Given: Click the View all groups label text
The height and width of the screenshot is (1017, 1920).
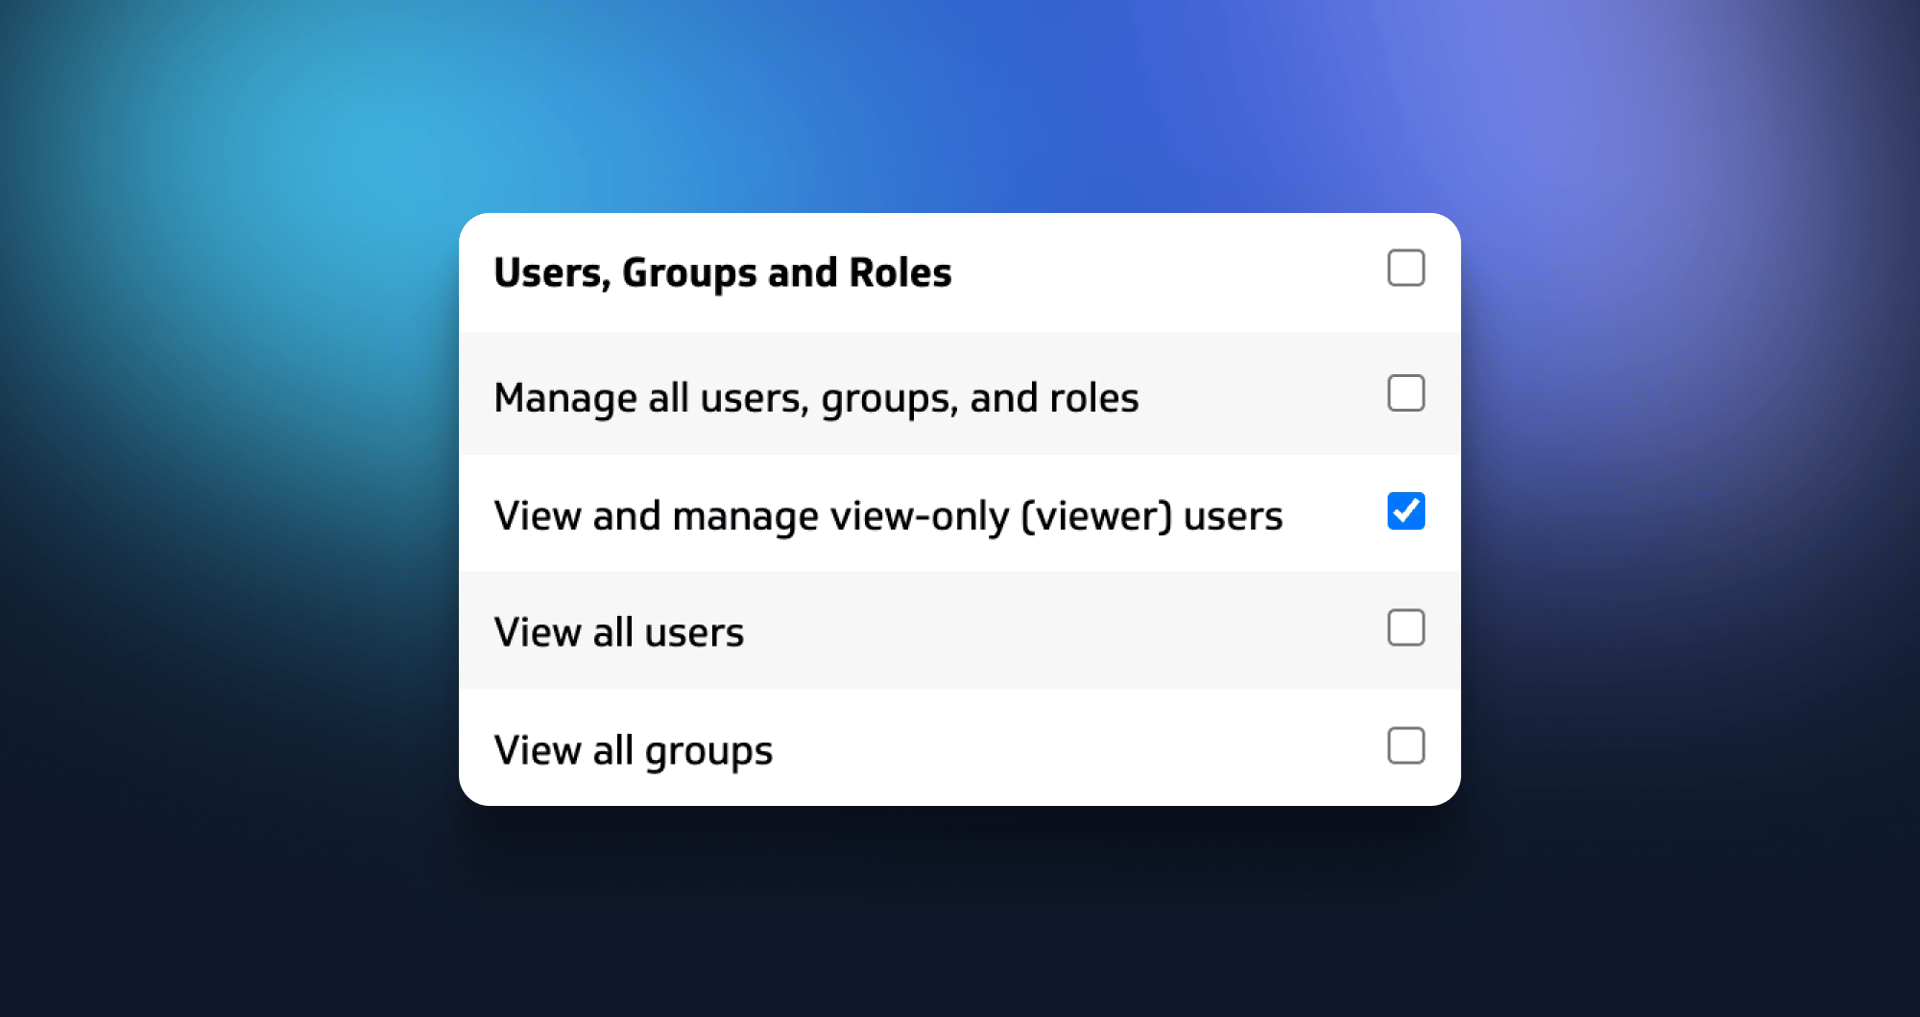Looking at the screenshot, I should 633,751.
